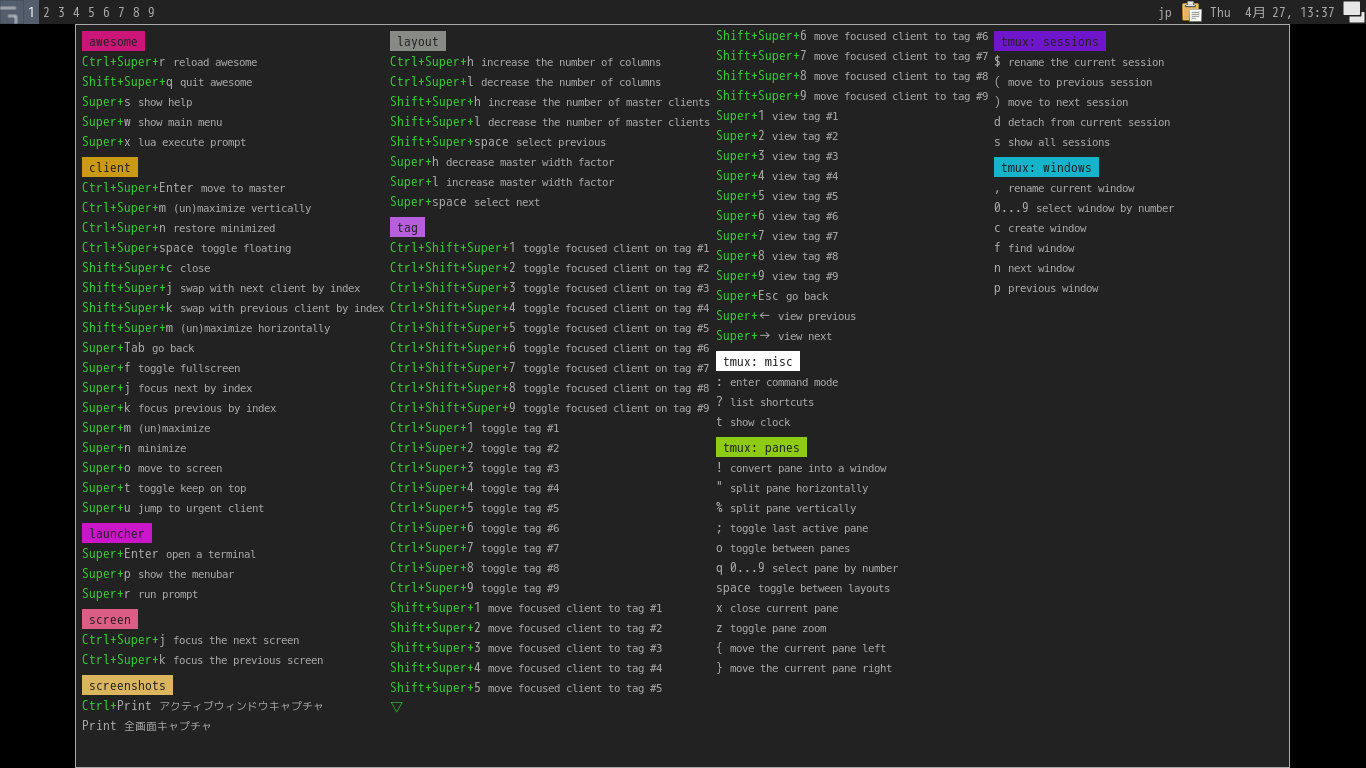Switch to tag 2 in the taglist
The image size is (1366, 768).
46,12
